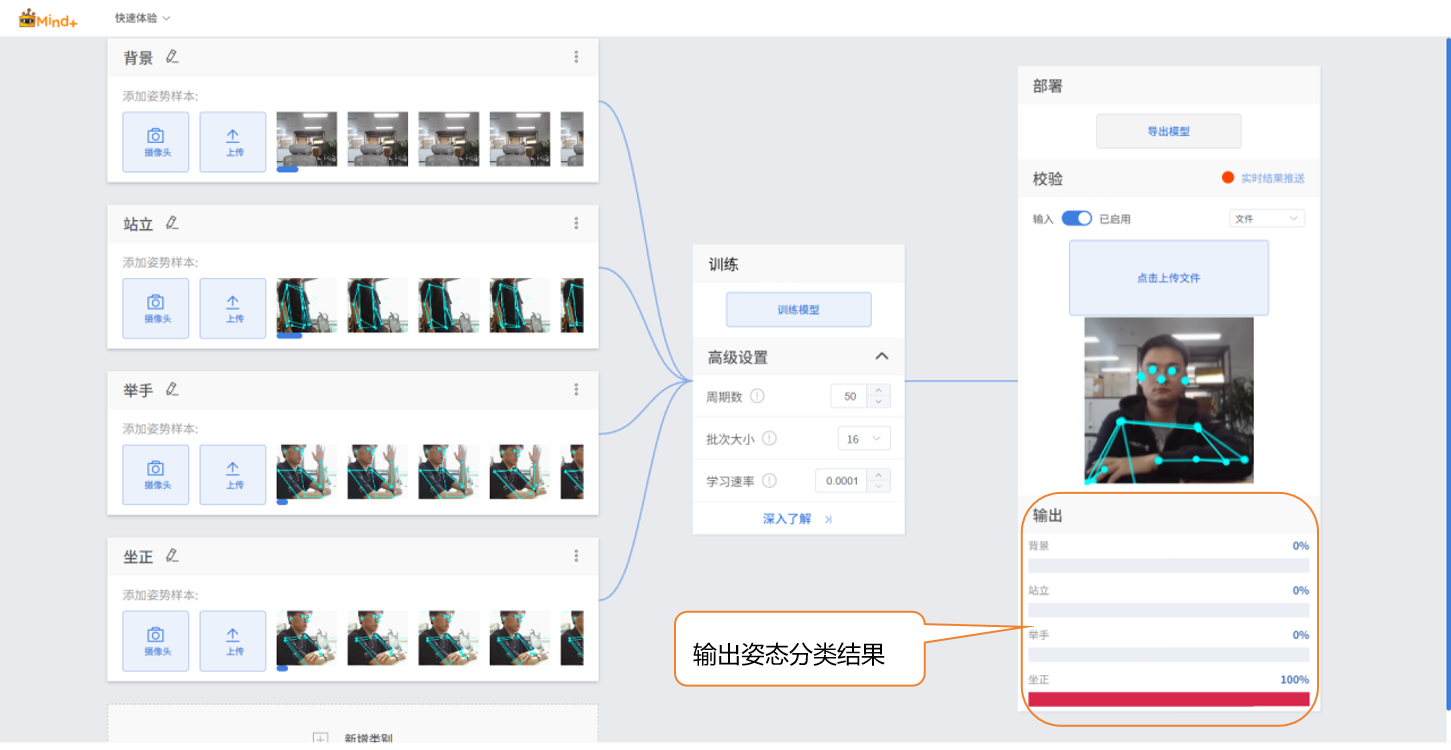Click the 坐正 100% red output bar
Image resolution: width=1451 pixels, height=750 pixels.
(x=1168, y=699)
